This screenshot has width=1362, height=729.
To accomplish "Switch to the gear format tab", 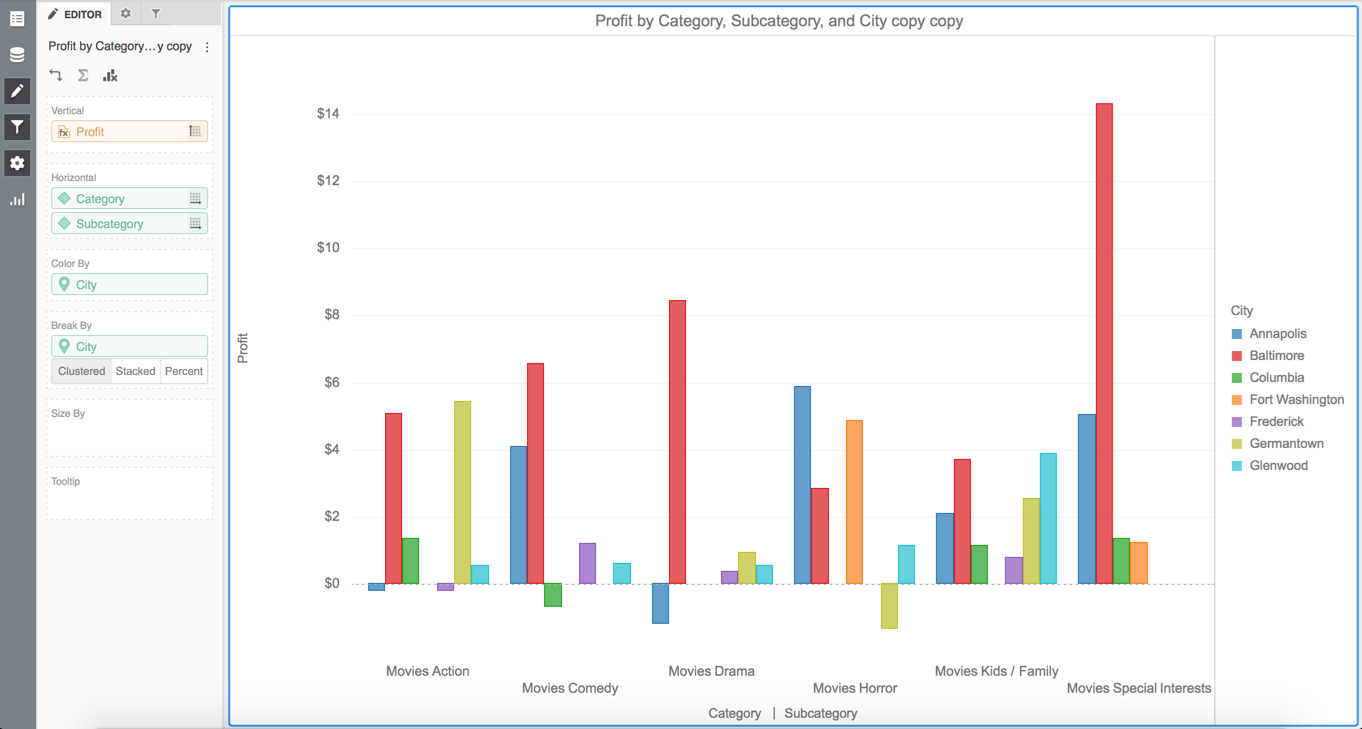I will tap(125, 14).
